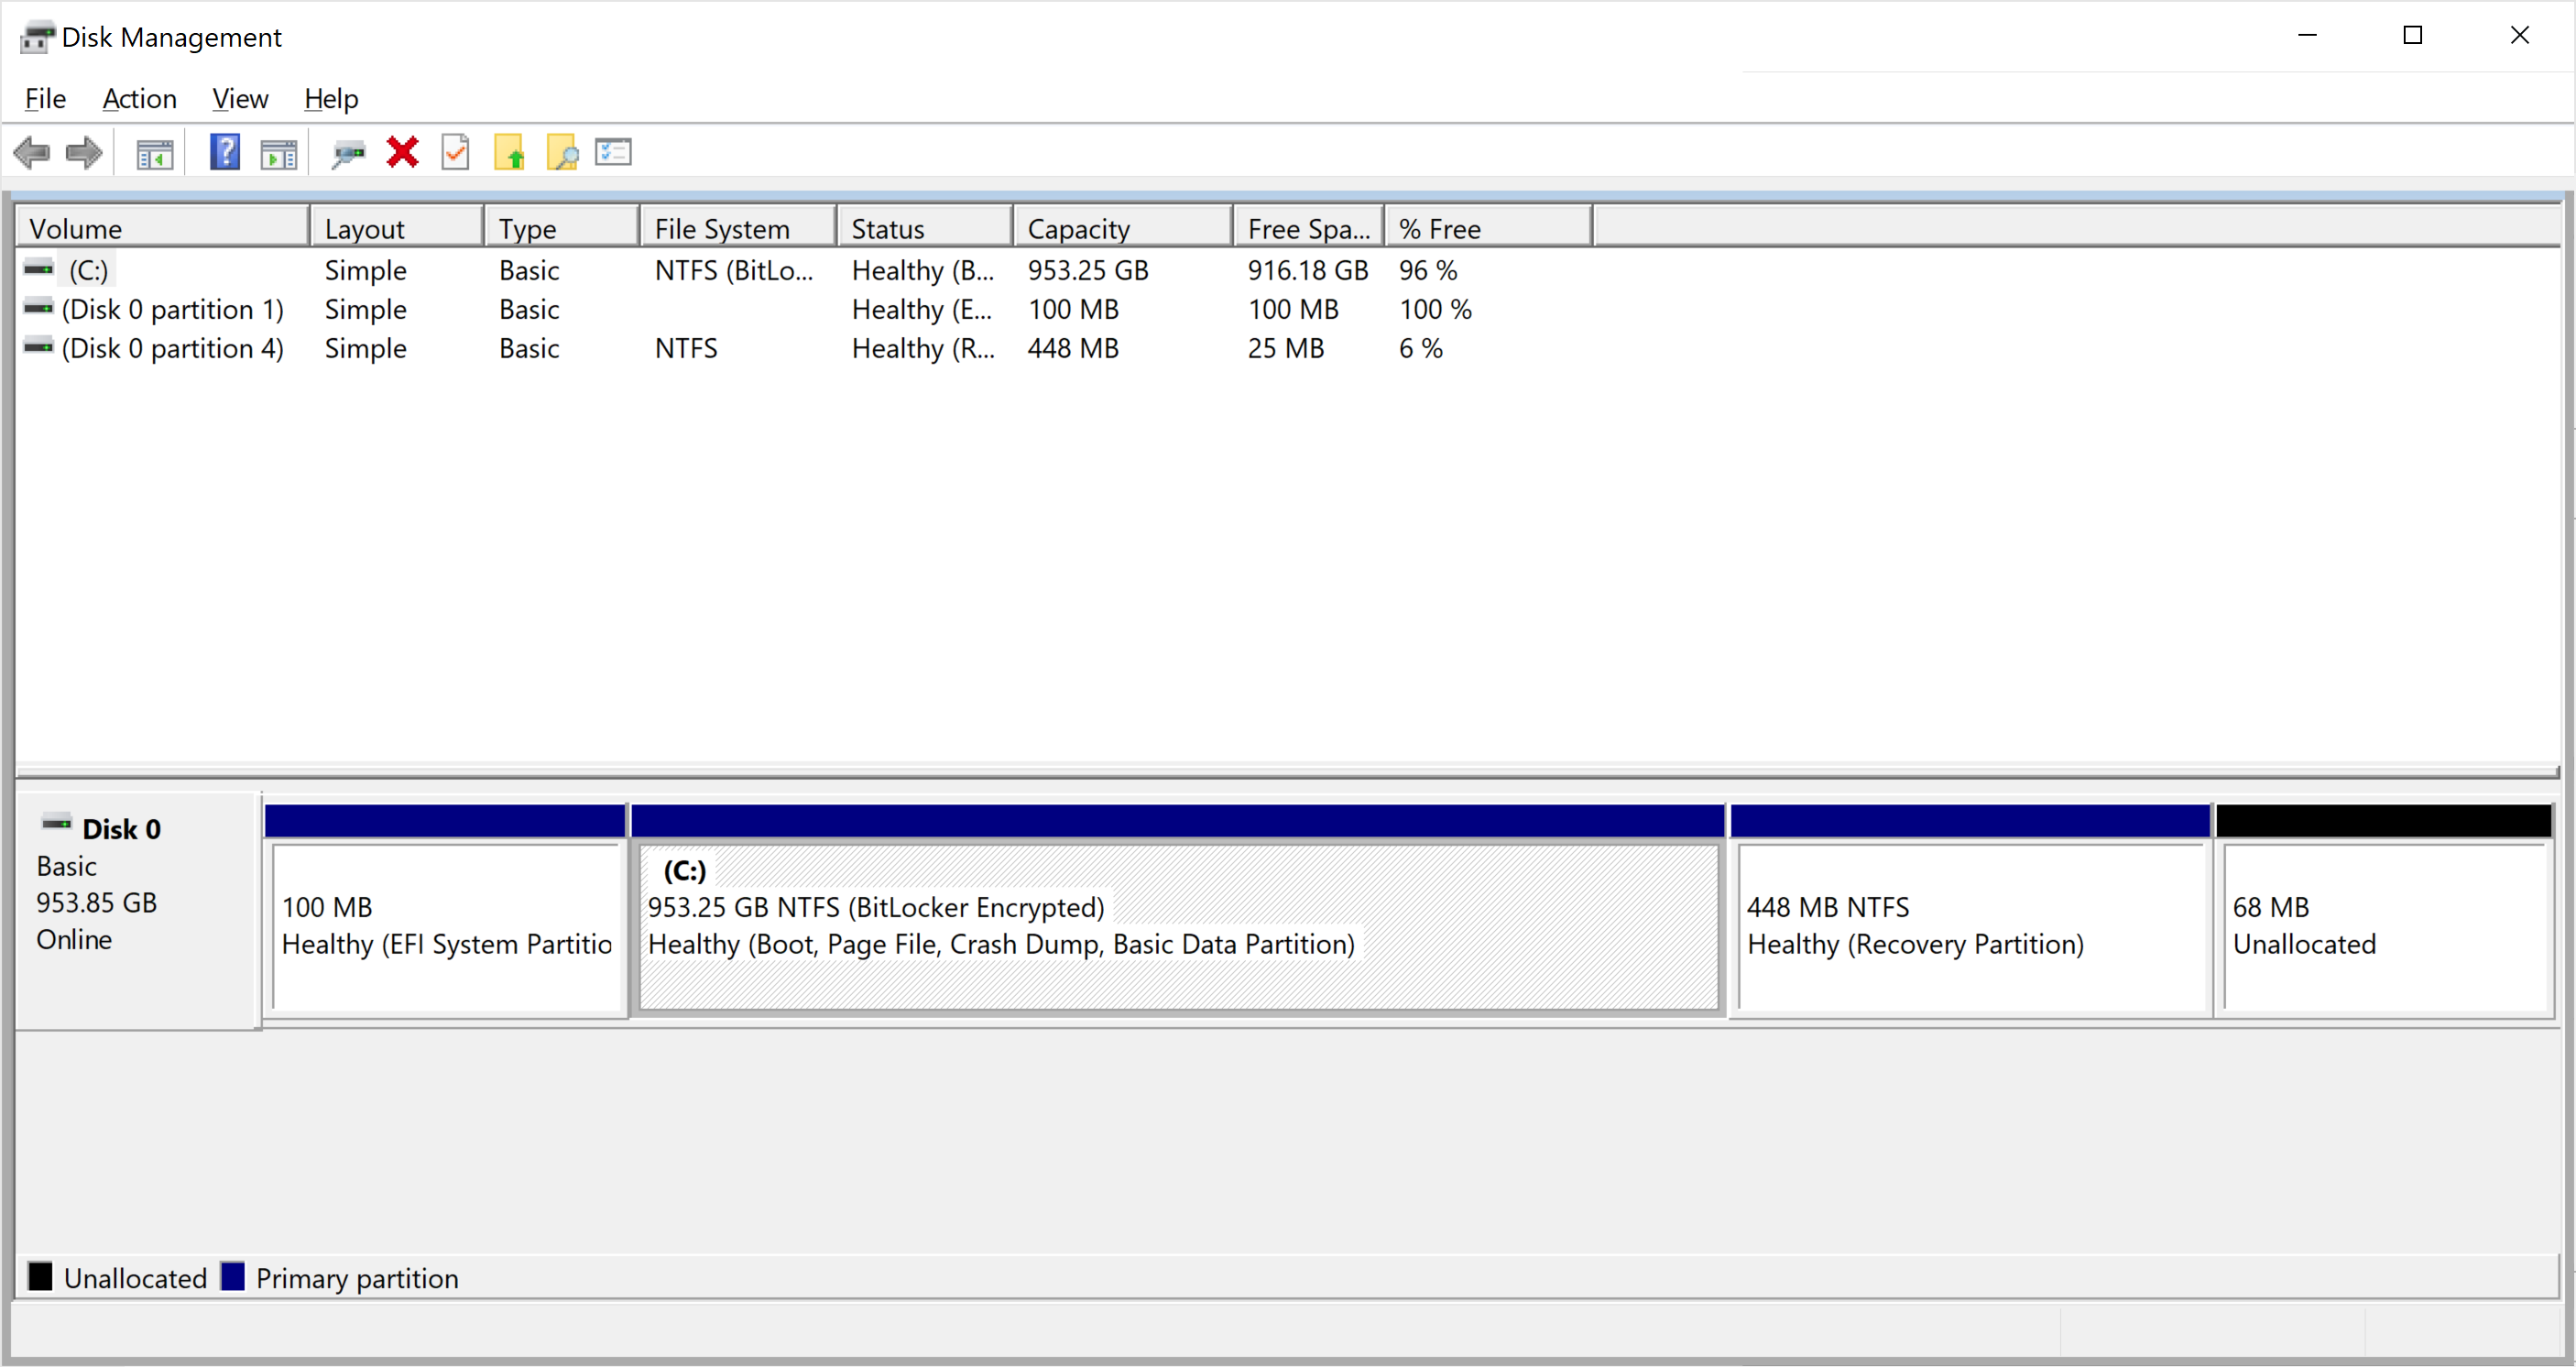Click yellow folder with green arrow icon

click(x=509, y=153)
